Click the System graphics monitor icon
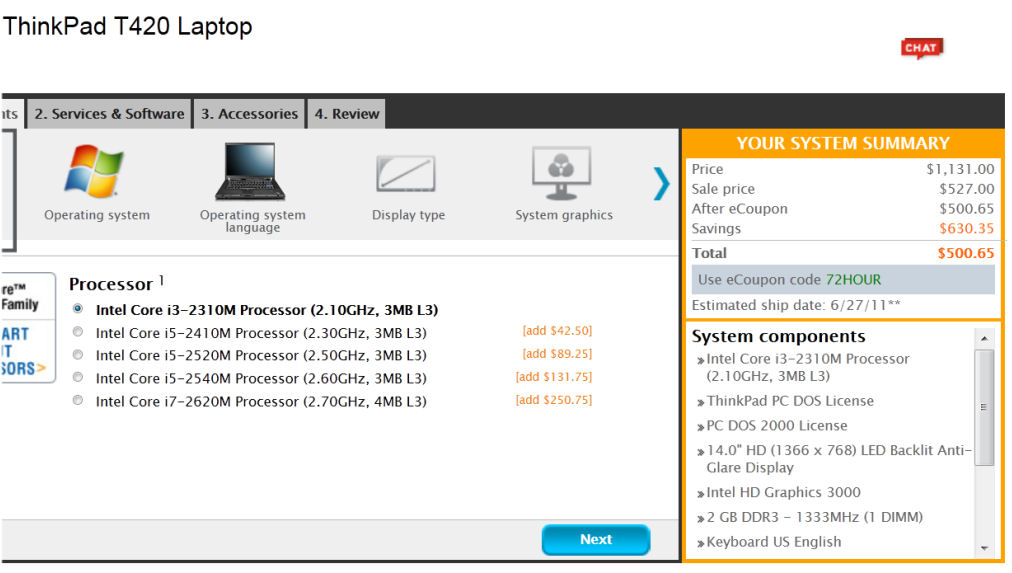 [x=562, y=174]
